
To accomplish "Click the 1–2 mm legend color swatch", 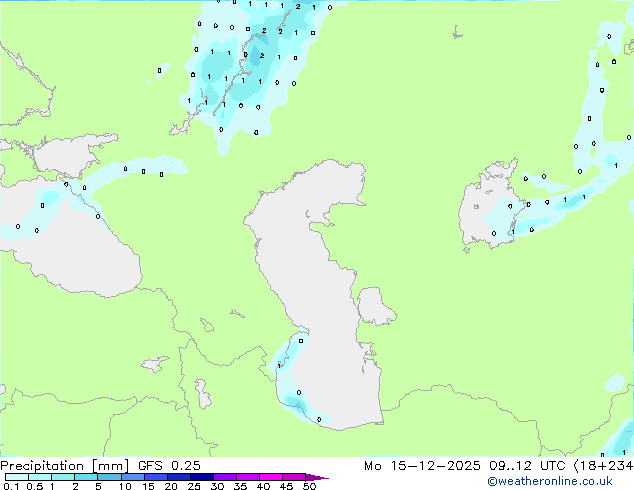I will point(63,477).
